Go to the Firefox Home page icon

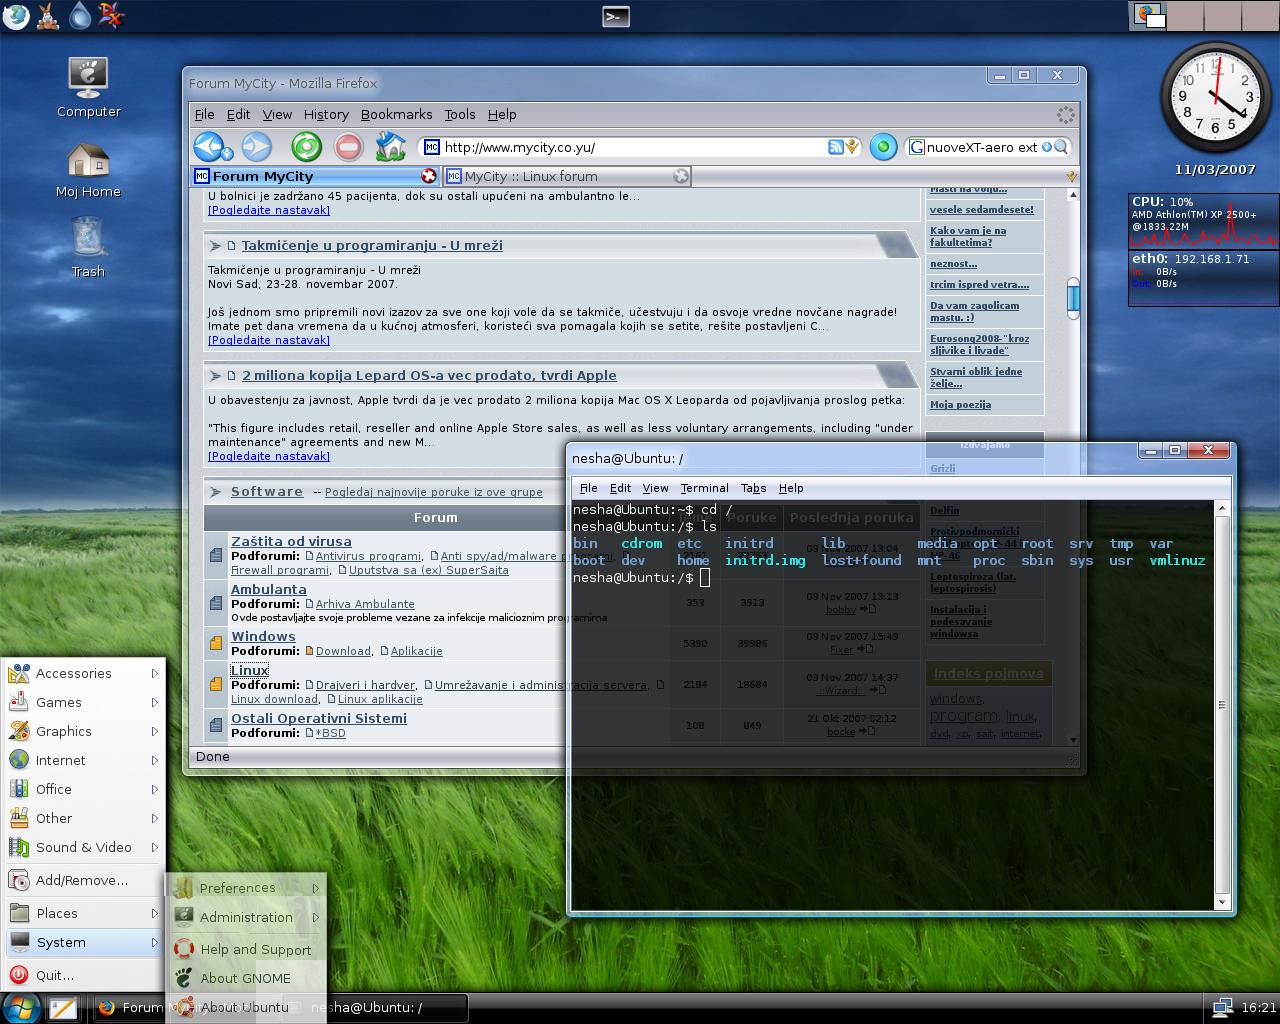pyautogui.click(x=390, y=147)
